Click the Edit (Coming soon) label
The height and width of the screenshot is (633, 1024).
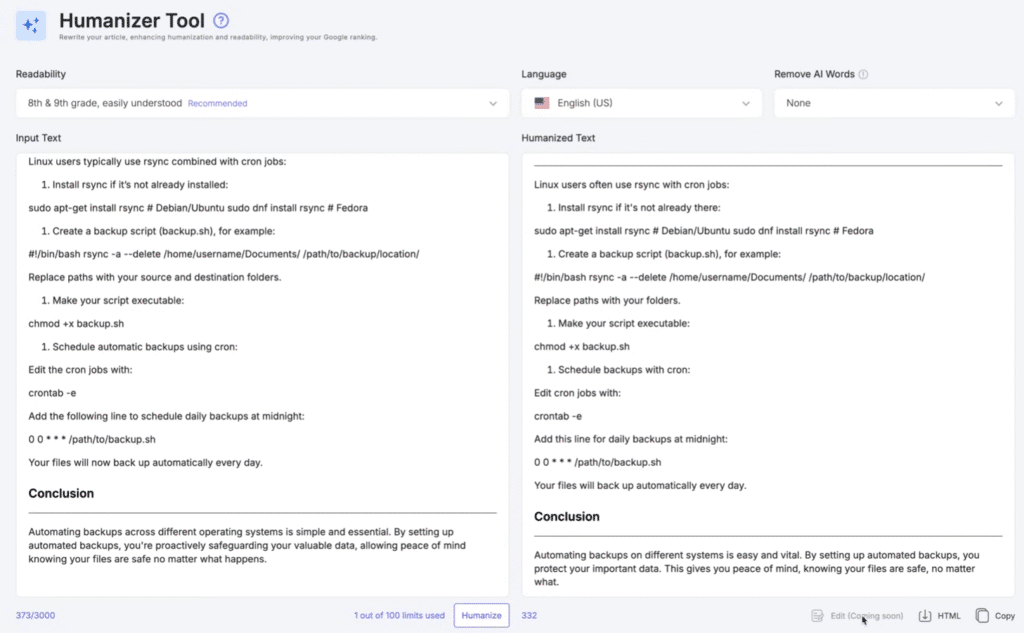pos(867,615)
